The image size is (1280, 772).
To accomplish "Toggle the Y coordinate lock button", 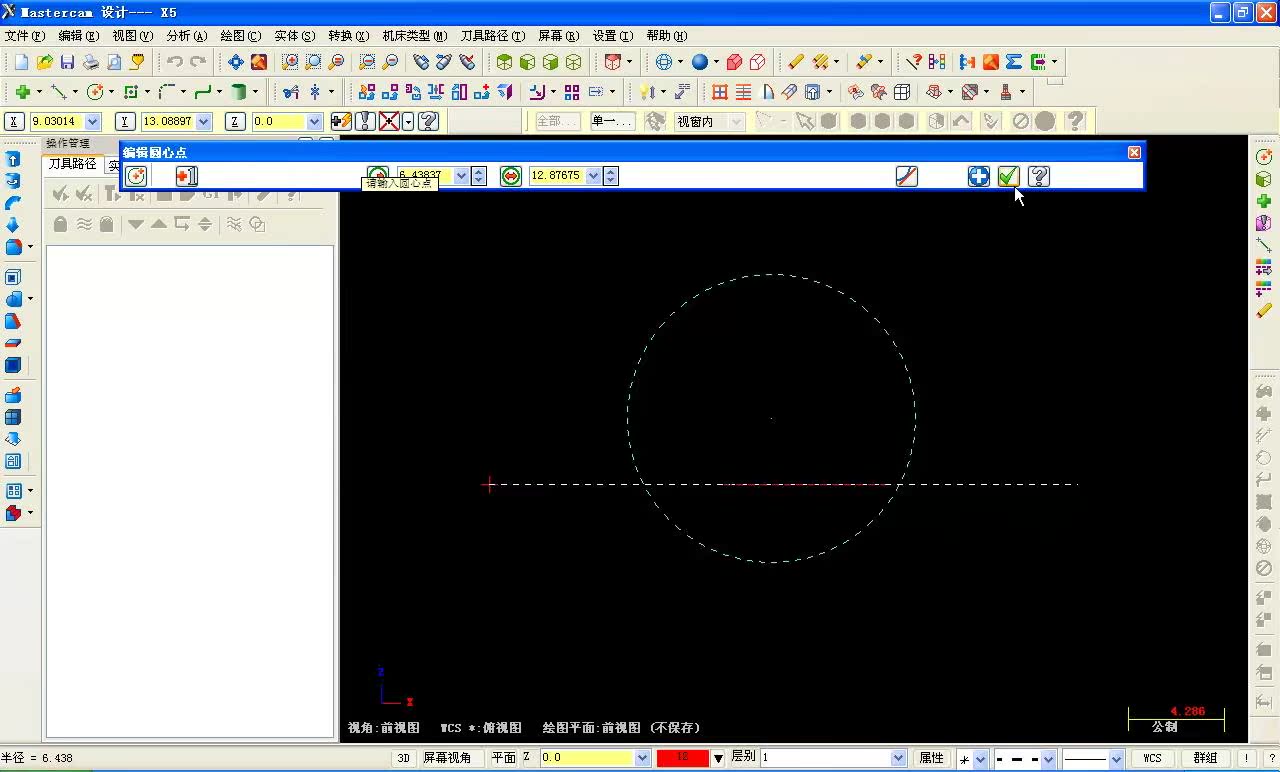I will click(x=125, y=121).
